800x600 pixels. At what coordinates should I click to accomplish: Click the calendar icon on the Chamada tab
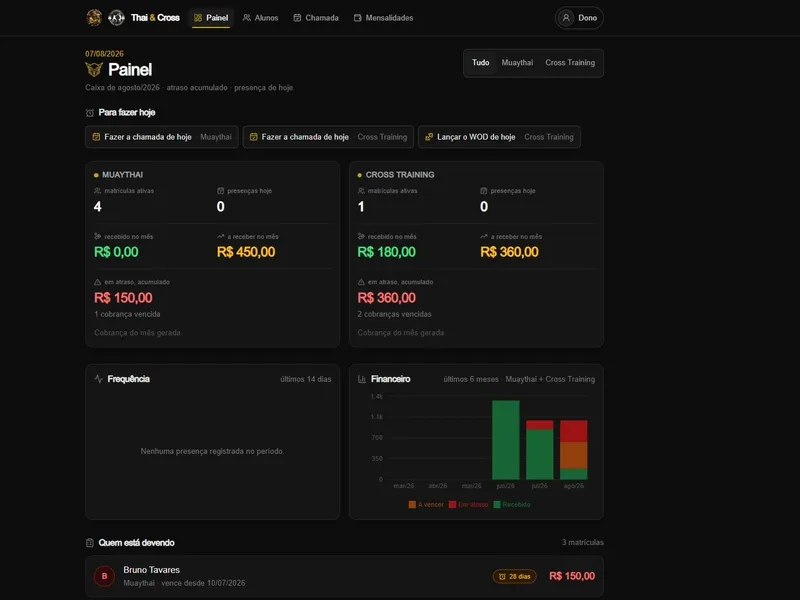tap(297, 18)
